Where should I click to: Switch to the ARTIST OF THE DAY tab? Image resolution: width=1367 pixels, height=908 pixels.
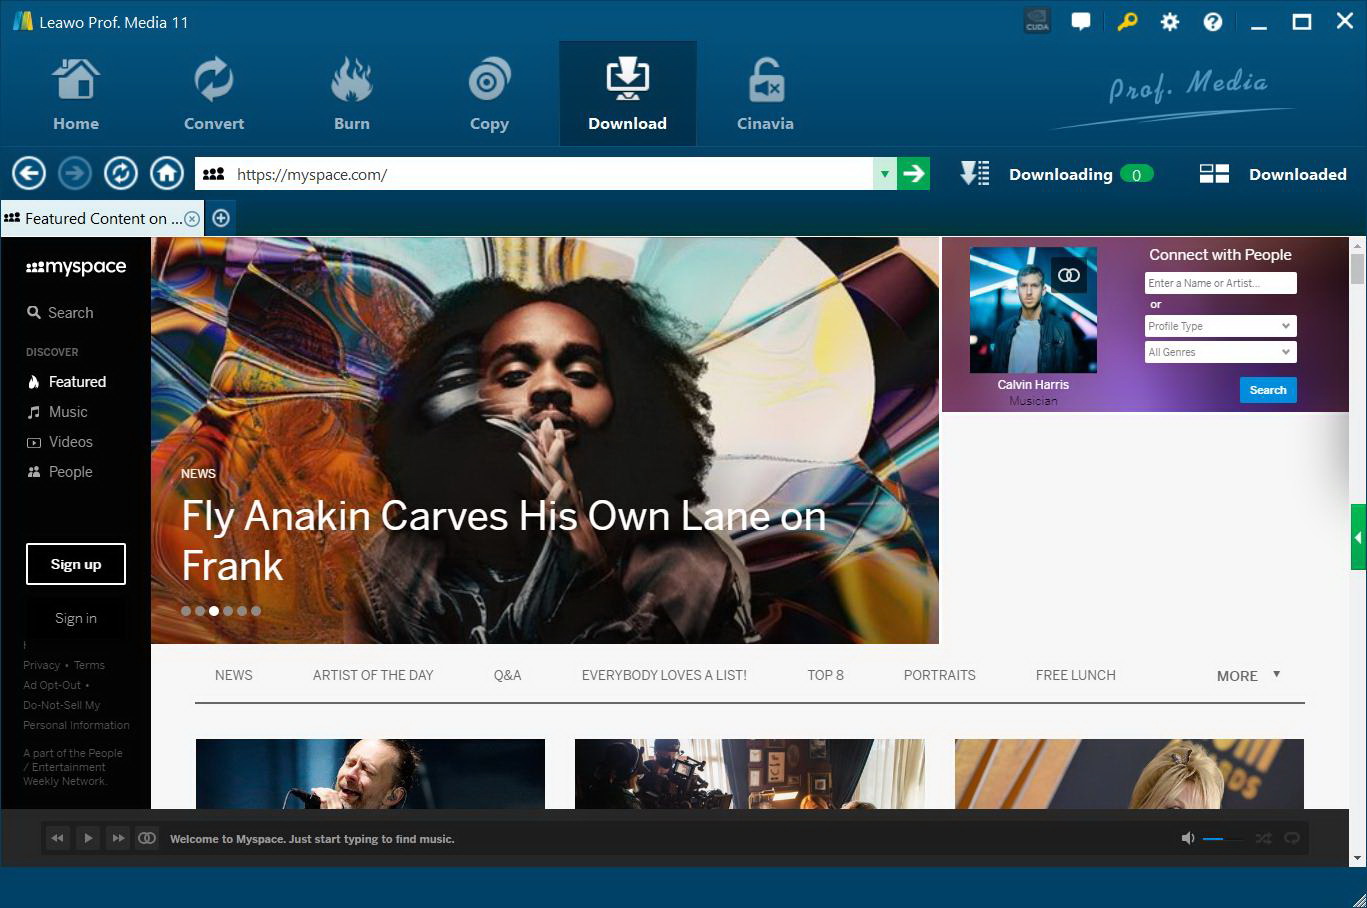pyautogui.click(x=373, y=675)
